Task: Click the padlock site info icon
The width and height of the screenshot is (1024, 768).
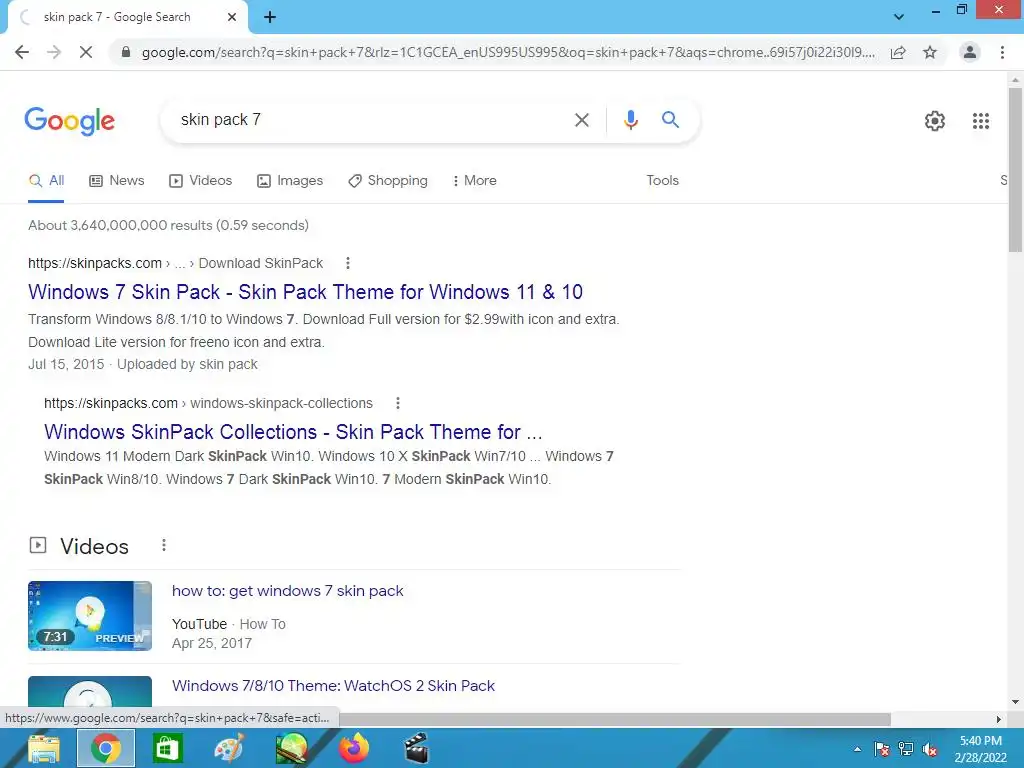Action: [x=126, y=52]
